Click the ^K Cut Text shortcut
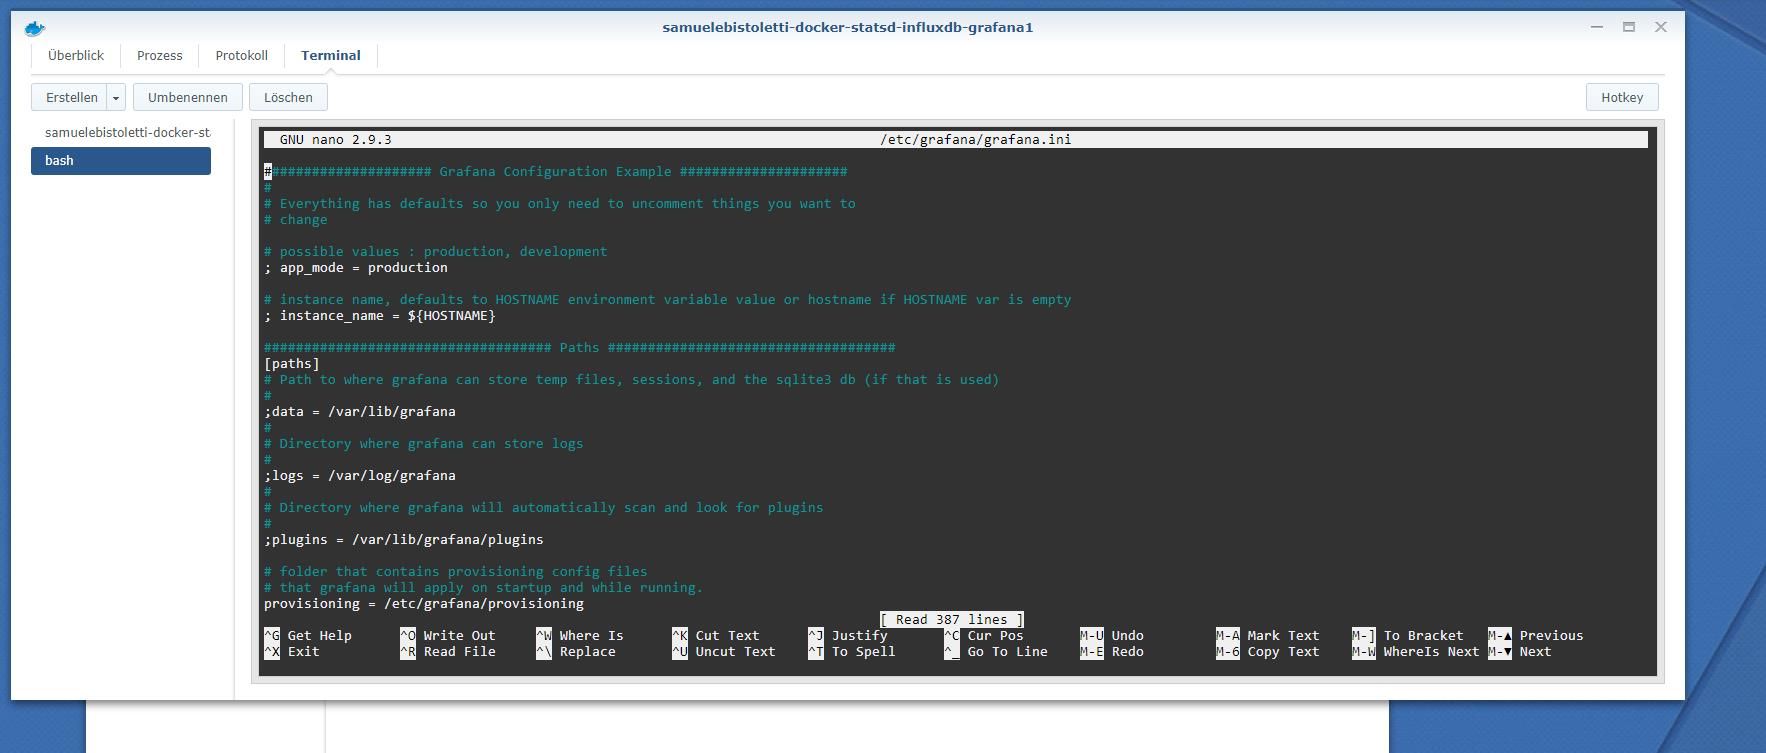The width and height of the screenshot is (1766, 753). [x=716, y=636]
